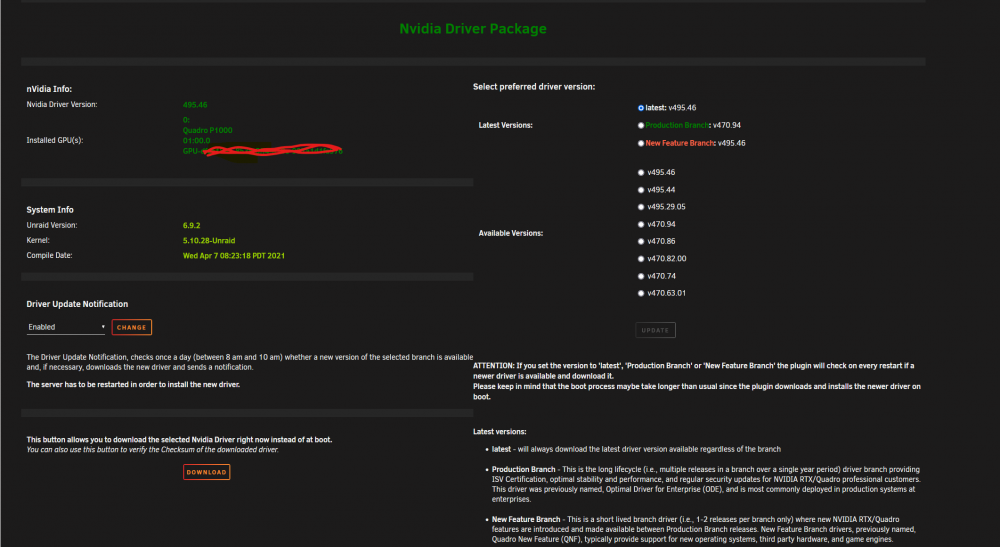1000x547 pixels.
Task: Click the 'System Info' heading
Action: point(50,210)
